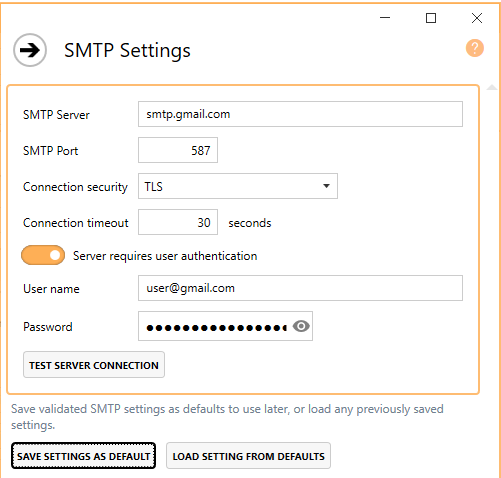Image resolution: width=501 pixels, height=478 pixels.
Task: Click the User name input field
Action: [x=300, y=288]
